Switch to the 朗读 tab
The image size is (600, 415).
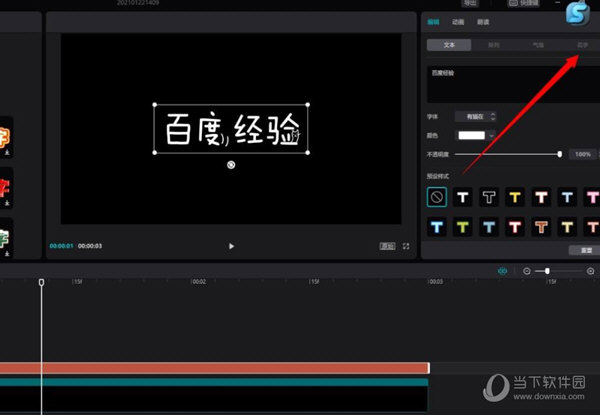click(x=483, y=22)
